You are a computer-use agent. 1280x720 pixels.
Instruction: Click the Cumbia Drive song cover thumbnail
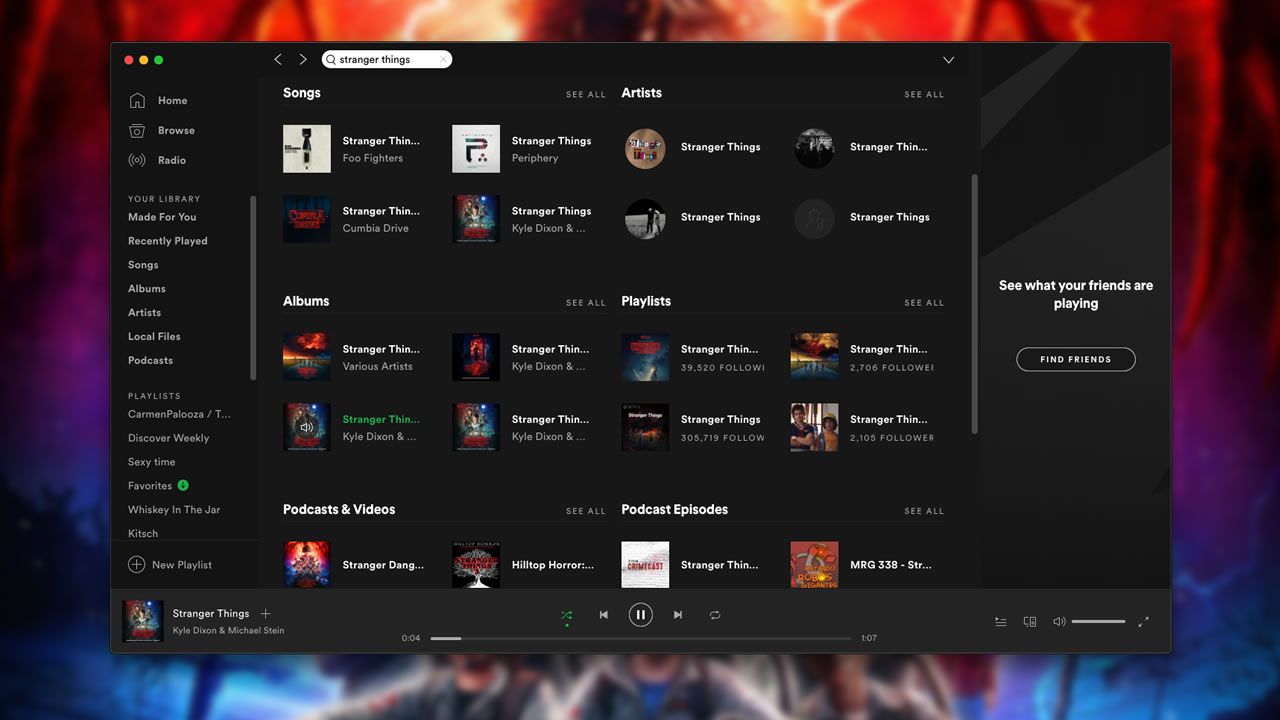coord(307,219)
